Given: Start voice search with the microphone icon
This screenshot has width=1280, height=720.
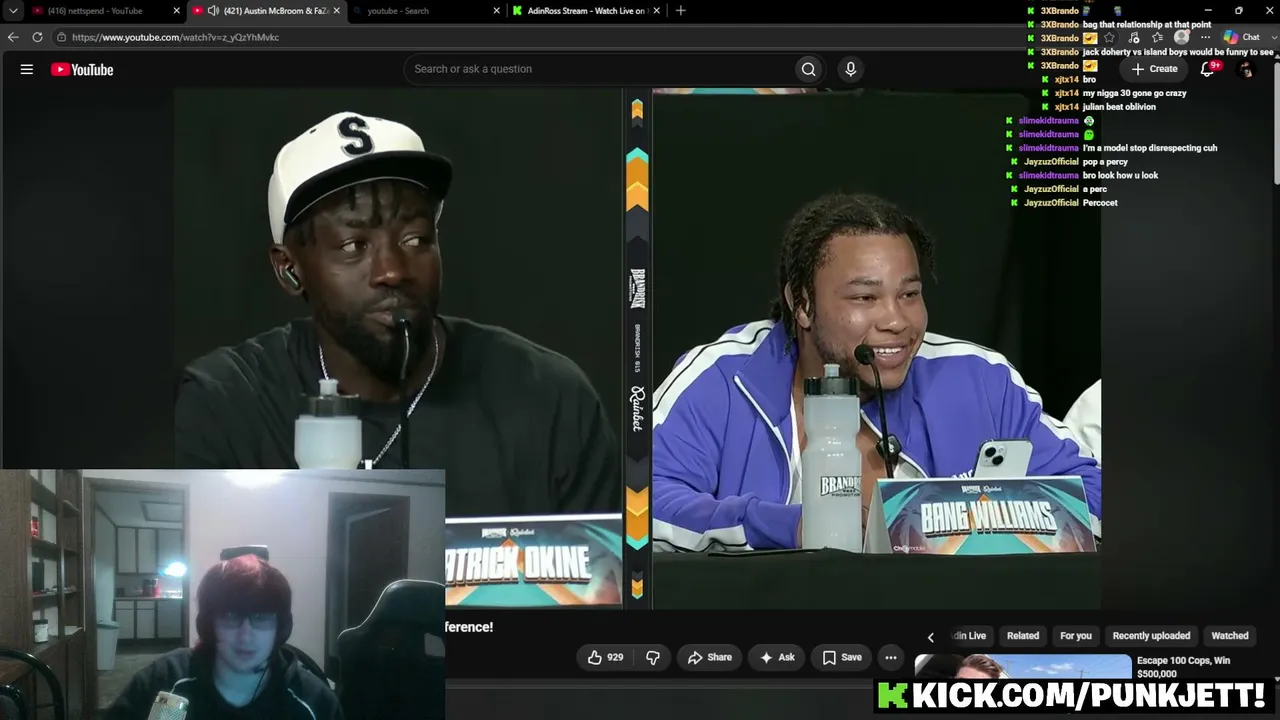Looking at the screenshot, I should click(x=851, y=69).
